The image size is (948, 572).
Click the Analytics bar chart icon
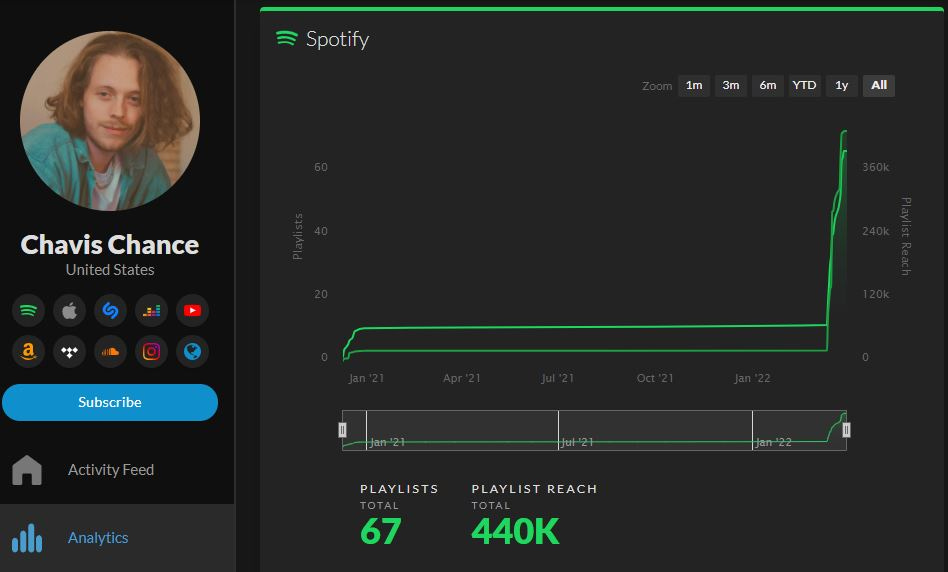tap(27, 538)
